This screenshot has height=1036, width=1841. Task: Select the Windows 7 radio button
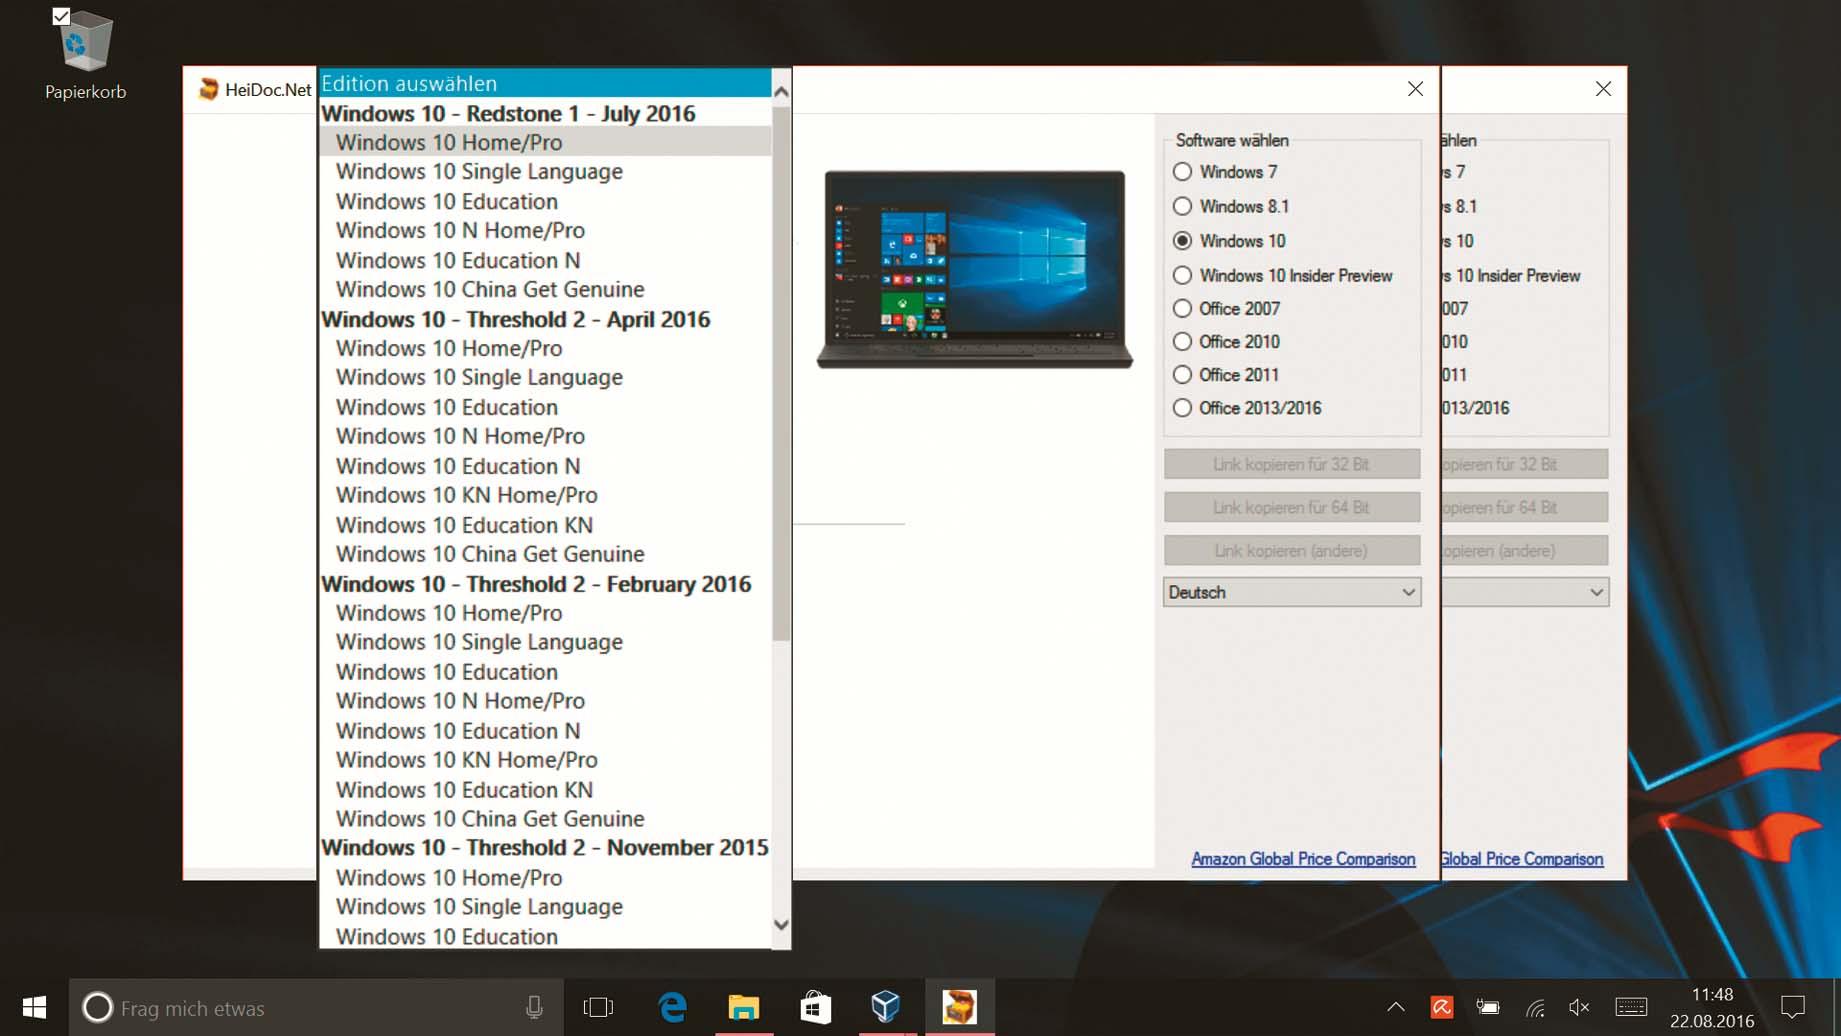point(1183,172)
